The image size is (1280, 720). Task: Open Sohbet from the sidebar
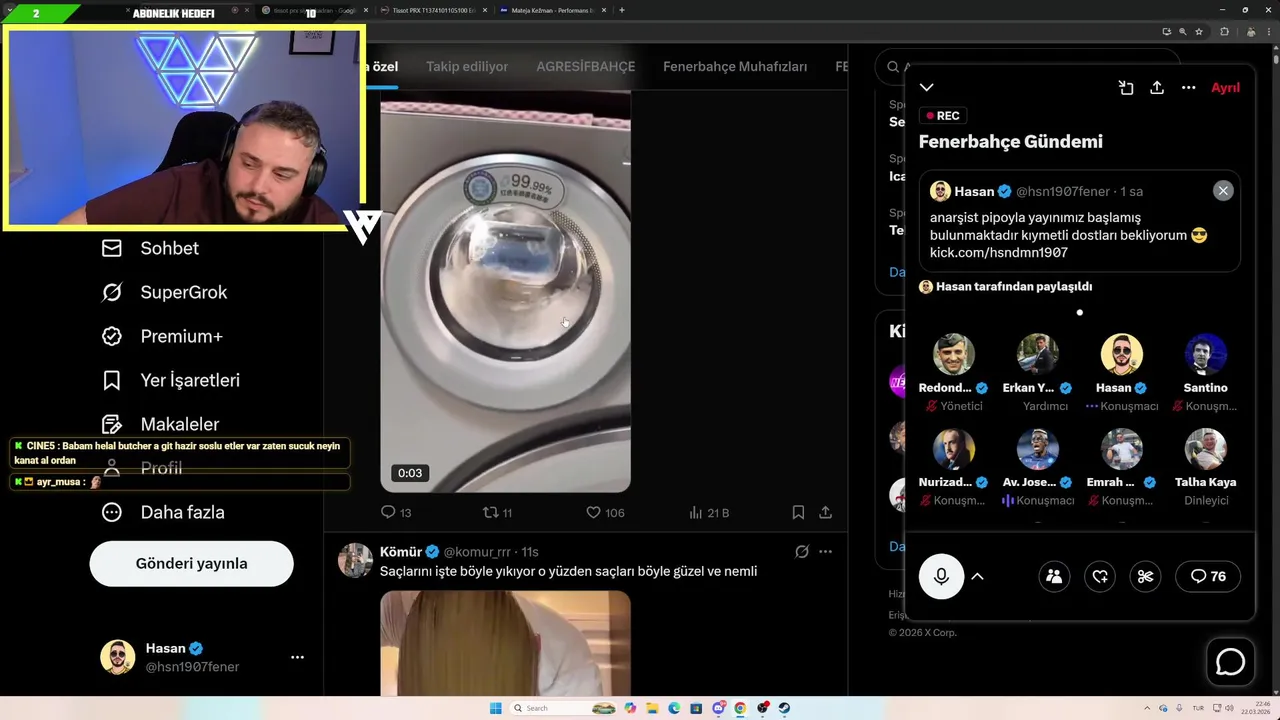click(150, 248)
